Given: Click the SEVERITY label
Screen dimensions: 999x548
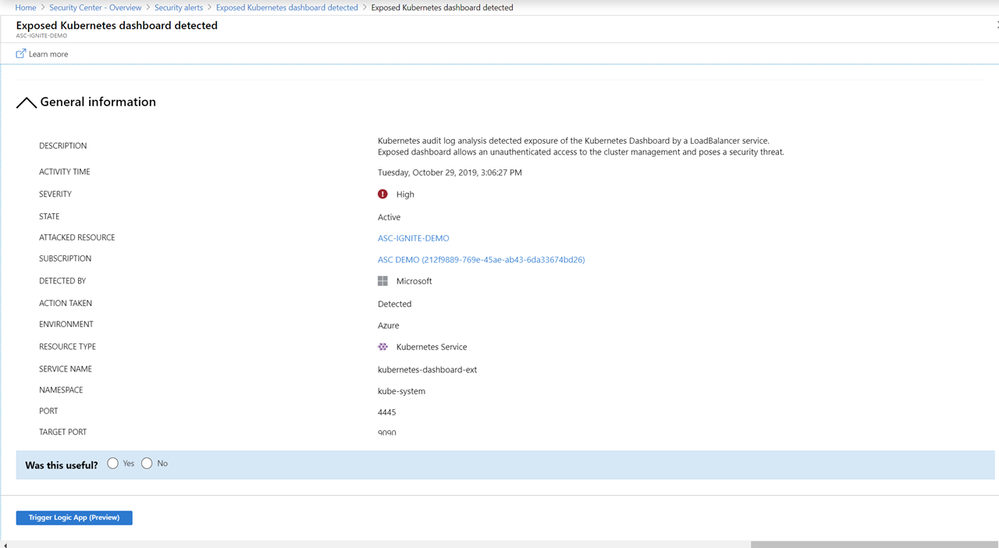Looking at the screenshot, I should [x=55, y=194].
